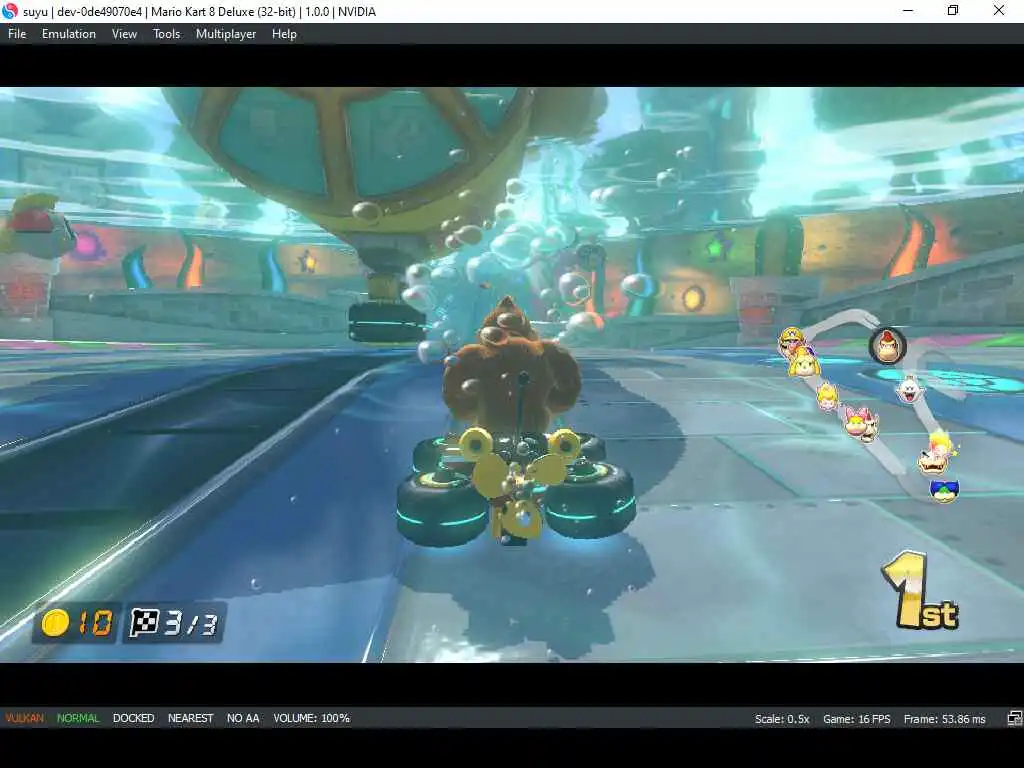Minimize the suyu window

tap(908, 11)
